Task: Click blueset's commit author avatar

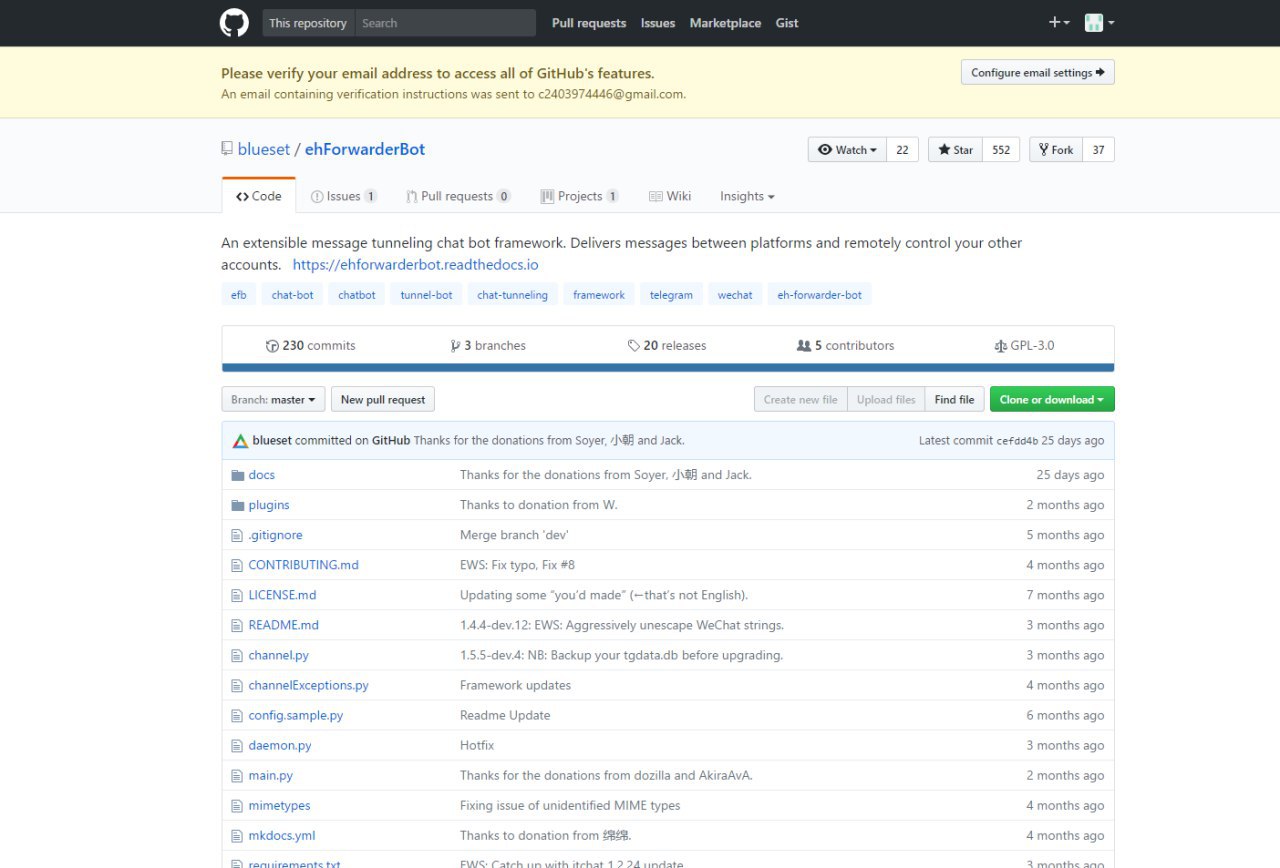Action: coord(241,441)
